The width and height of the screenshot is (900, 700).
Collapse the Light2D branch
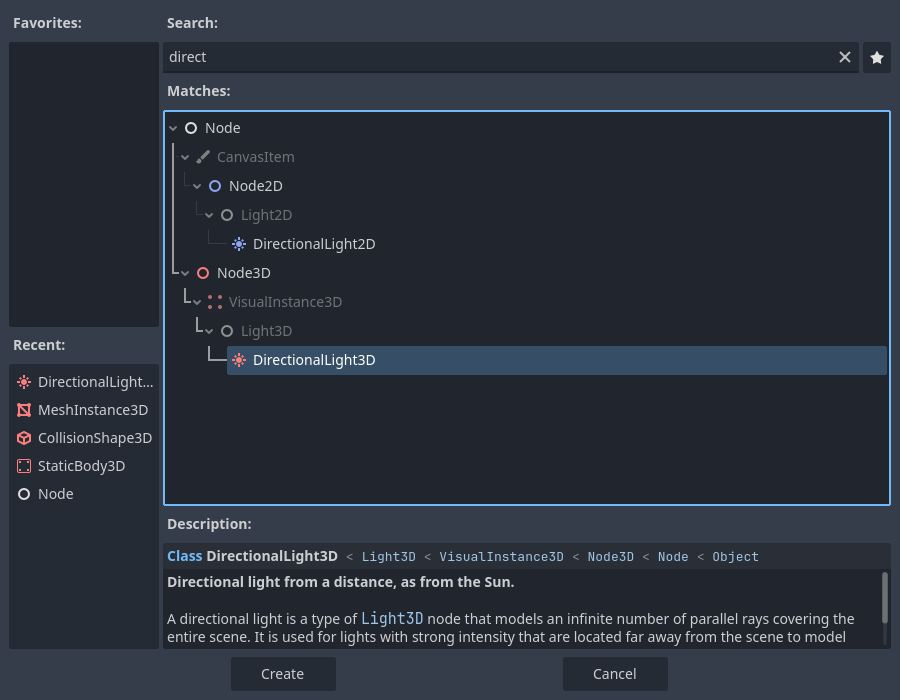pyautogui.click(x=208, y=214)
